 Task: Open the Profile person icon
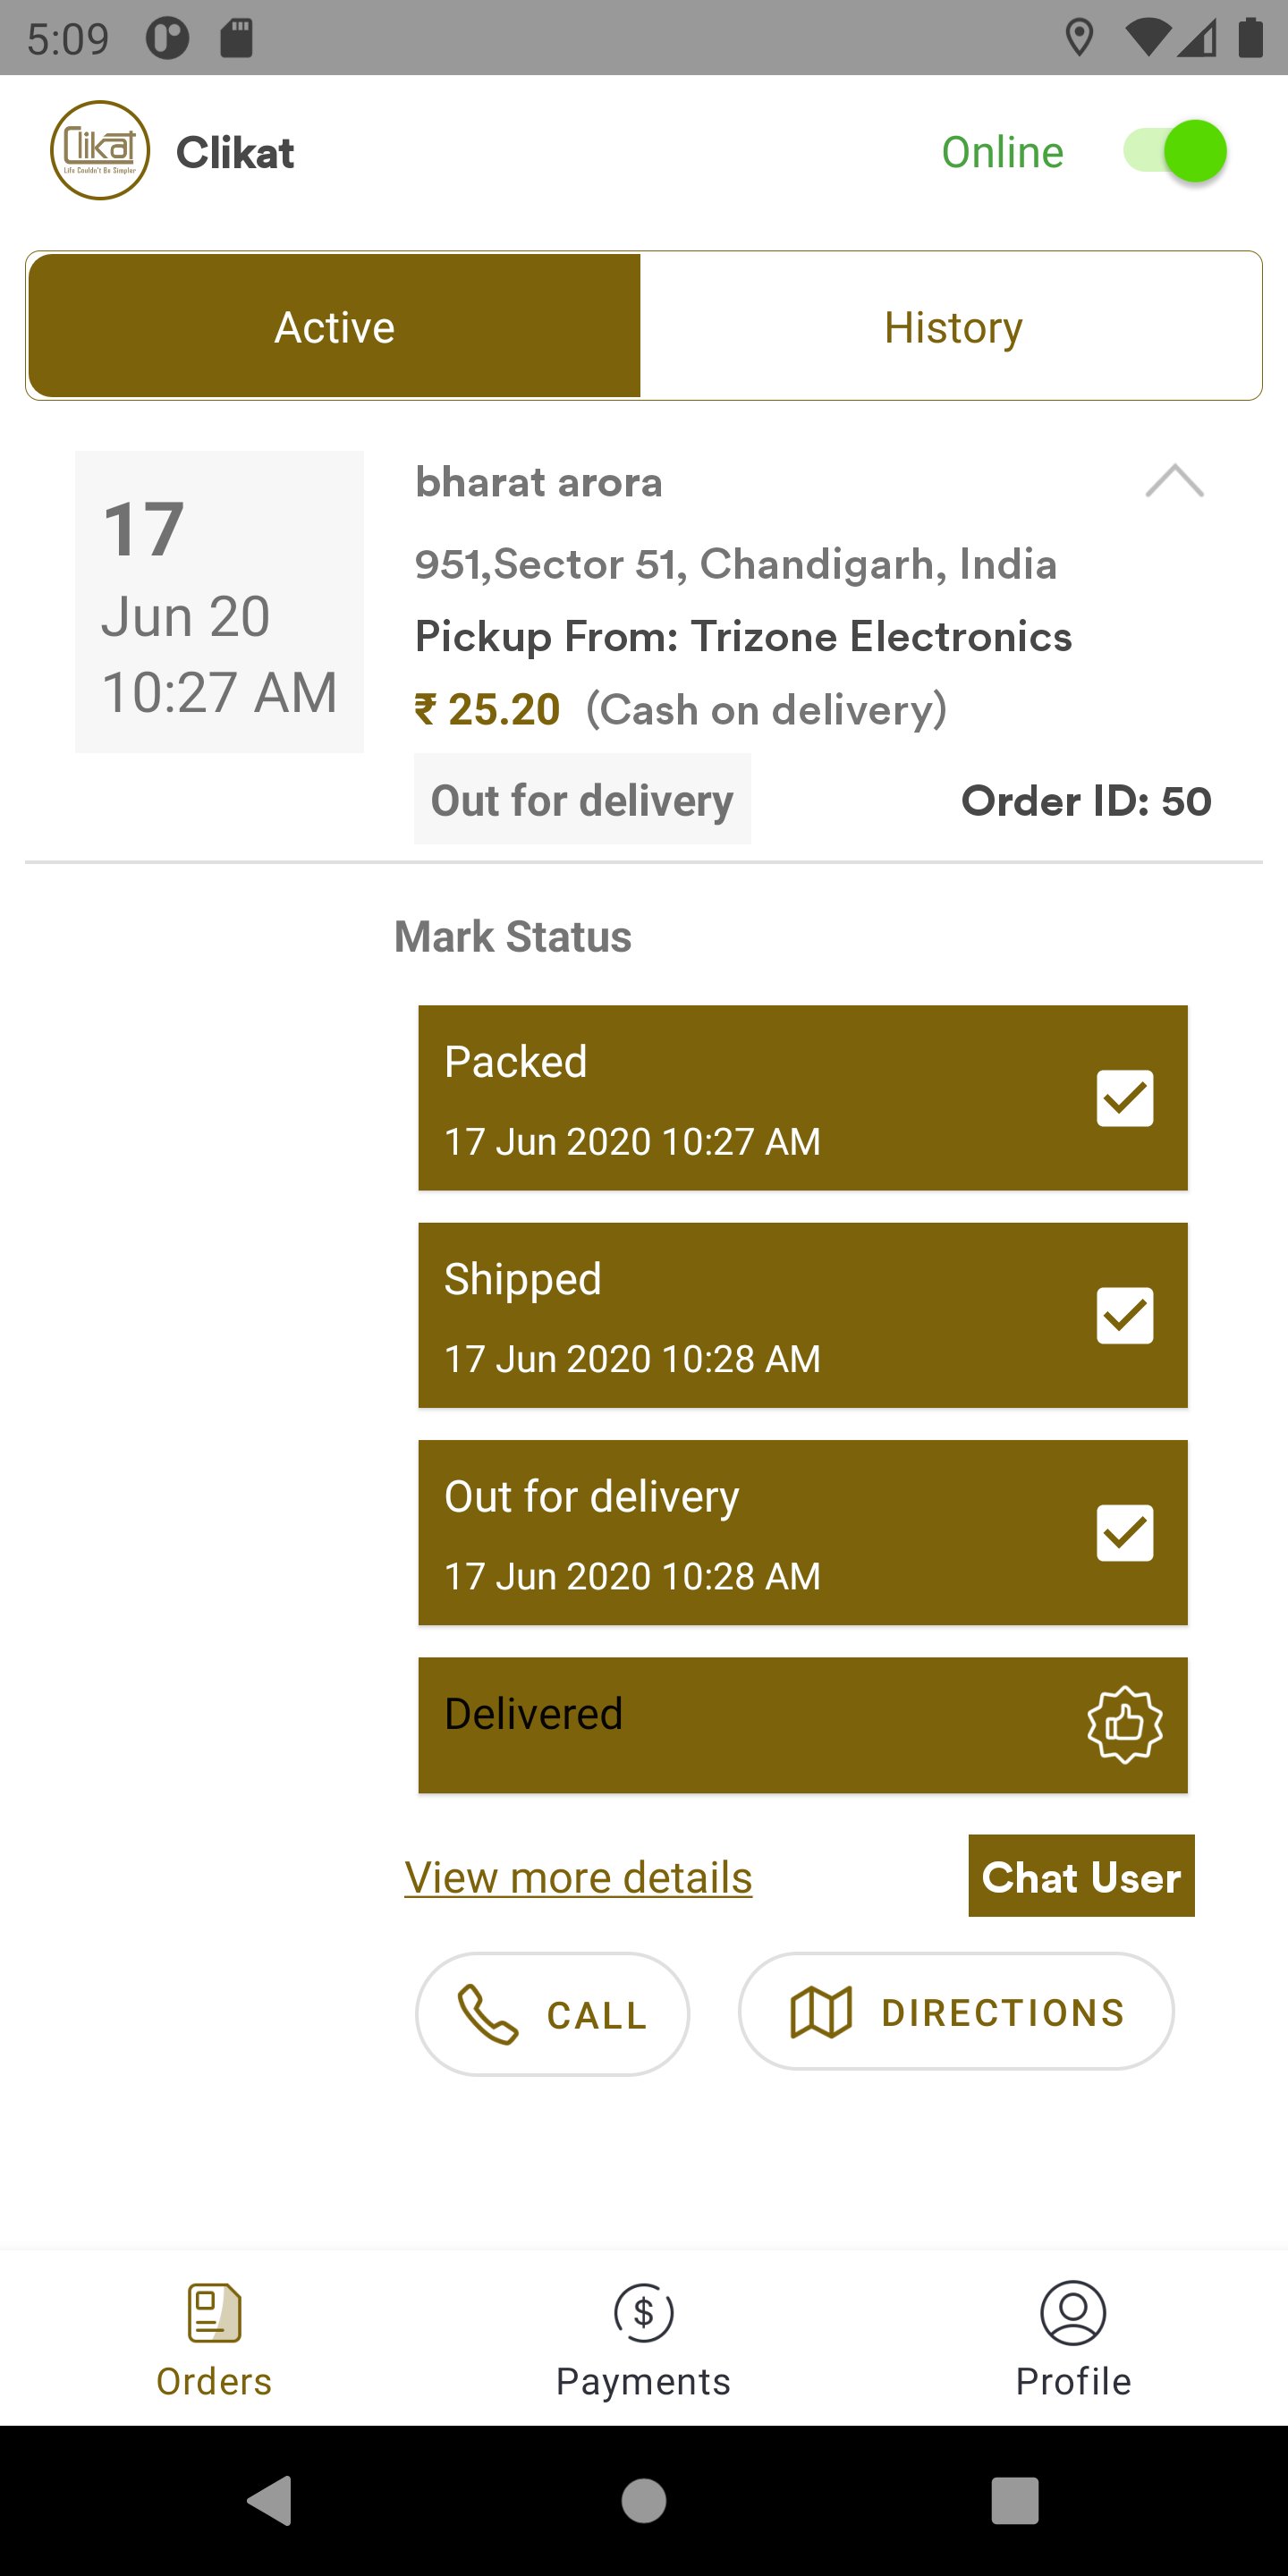click(1072, 2312)
